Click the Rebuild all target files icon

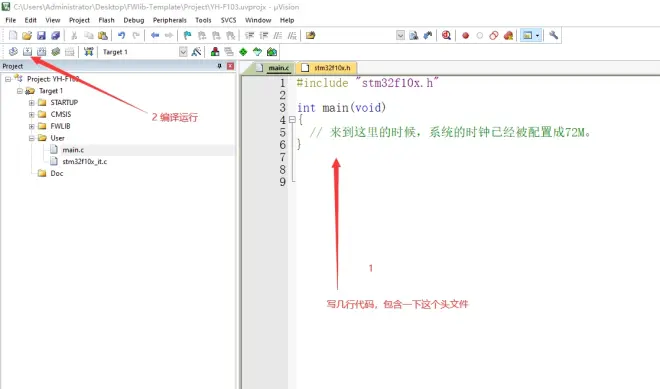[41, 52]
